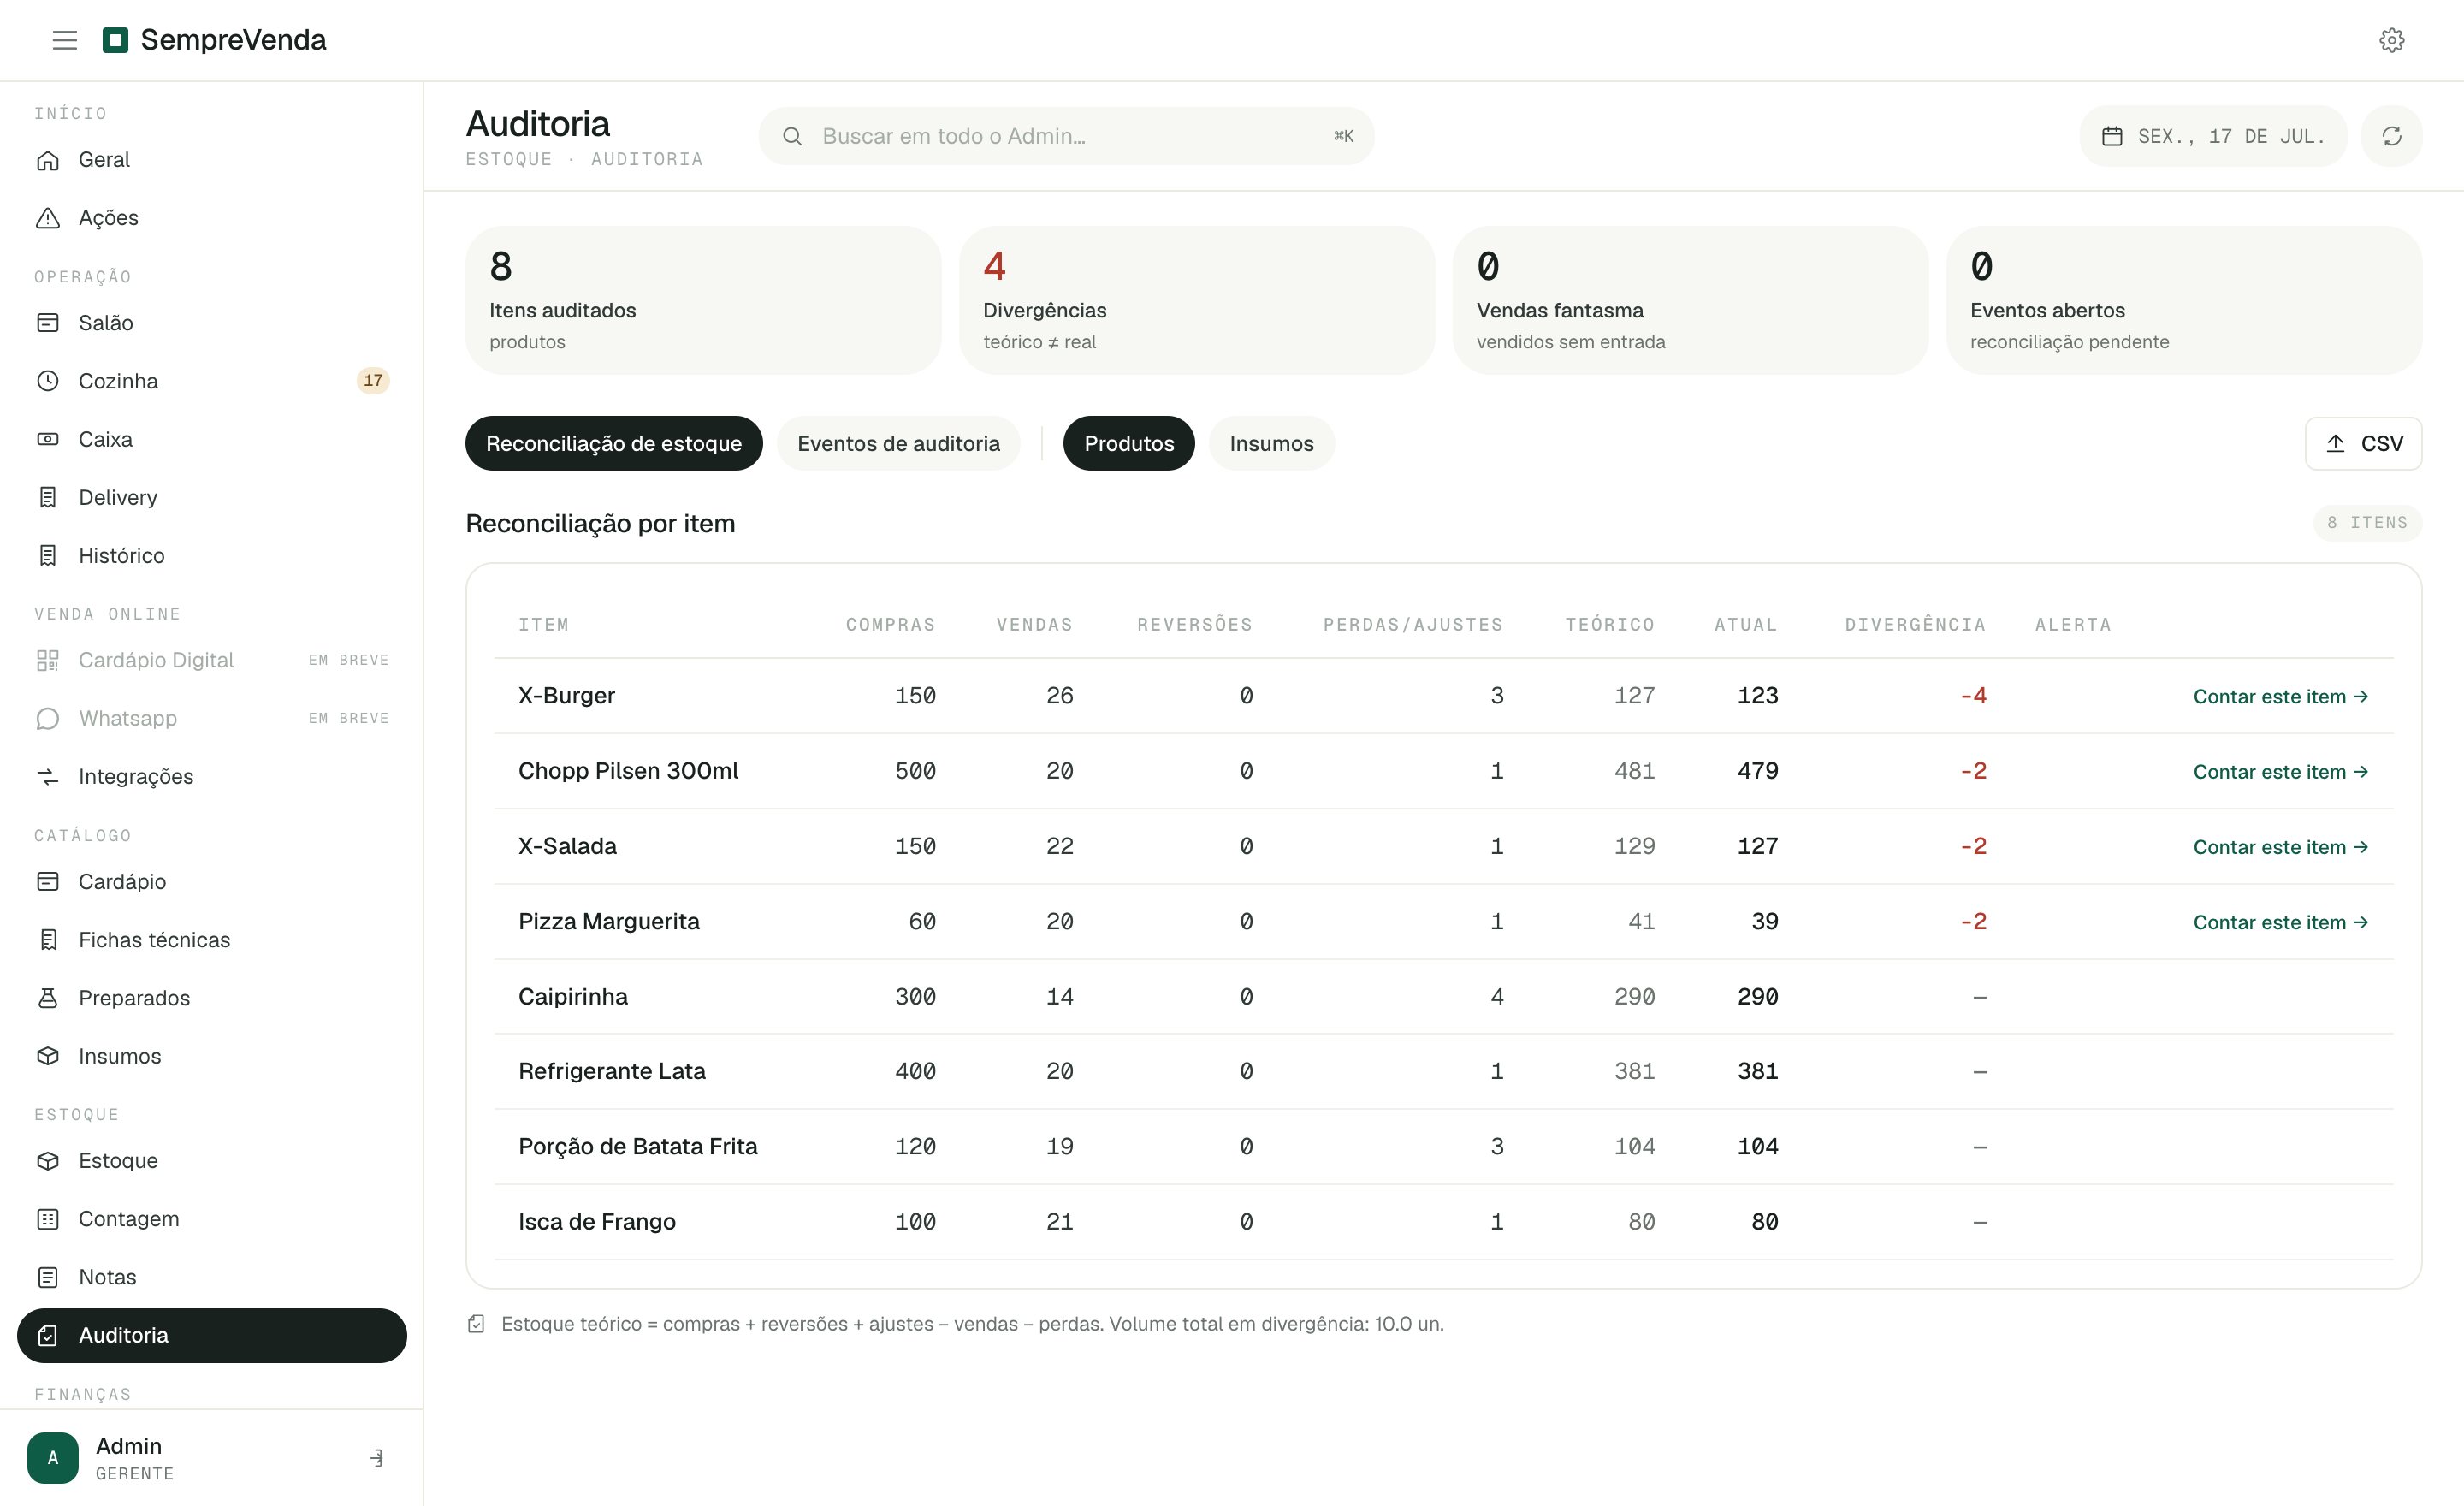Viewport: 2464px width, 1506px height.
Task: Switch to Reconciliação de estoque tab
Action: click(613, 443)
